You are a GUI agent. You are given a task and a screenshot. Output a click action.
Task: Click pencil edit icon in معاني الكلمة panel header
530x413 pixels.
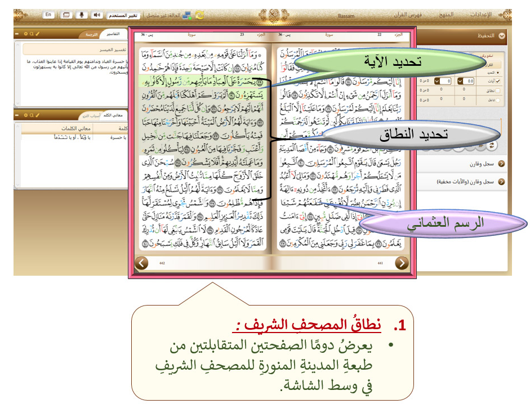(x=38, y=115)
